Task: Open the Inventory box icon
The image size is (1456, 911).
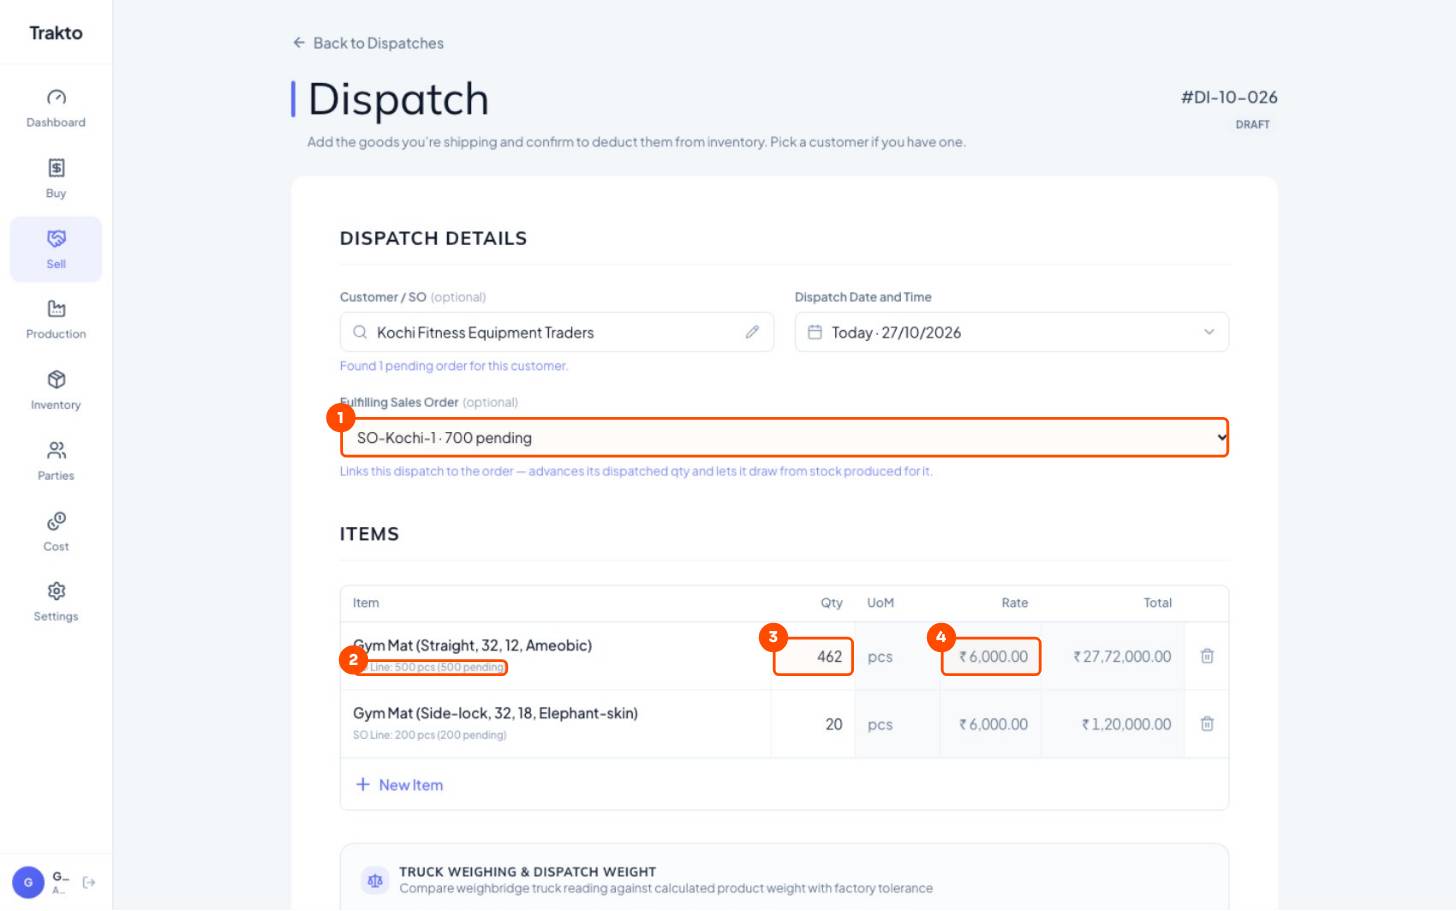Action: [x=56, y=379]
